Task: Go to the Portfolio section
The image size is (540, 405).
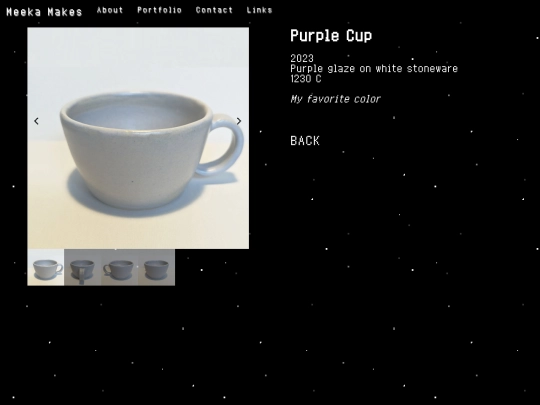Action: pyautogui.click(x=159, y=10)
